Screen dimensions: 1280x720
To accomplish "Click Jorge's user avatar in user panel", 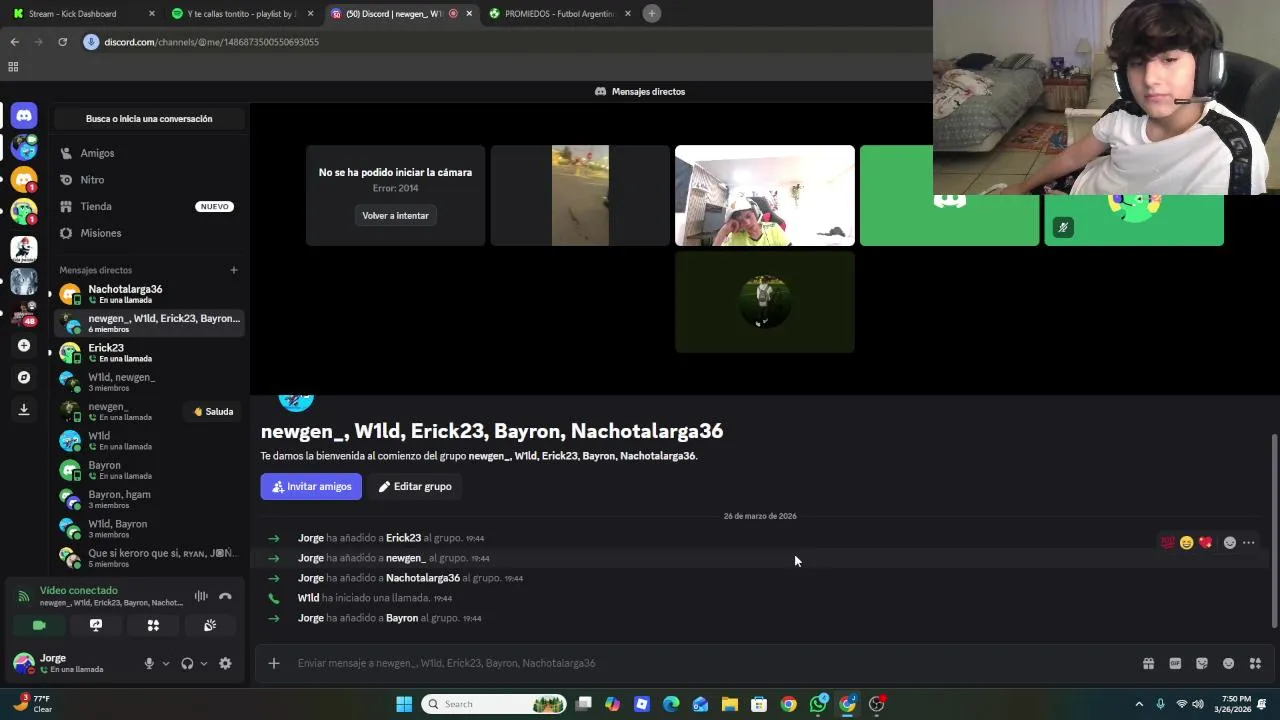I will (23, 663).
